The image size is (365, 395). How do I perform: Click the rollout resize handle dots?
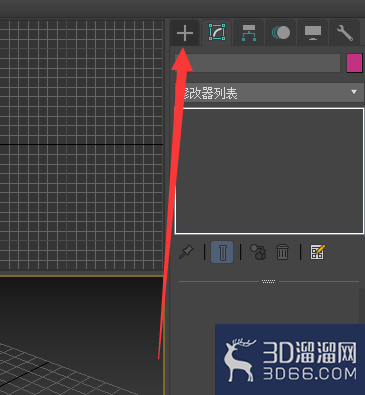[x=268, y=281]
